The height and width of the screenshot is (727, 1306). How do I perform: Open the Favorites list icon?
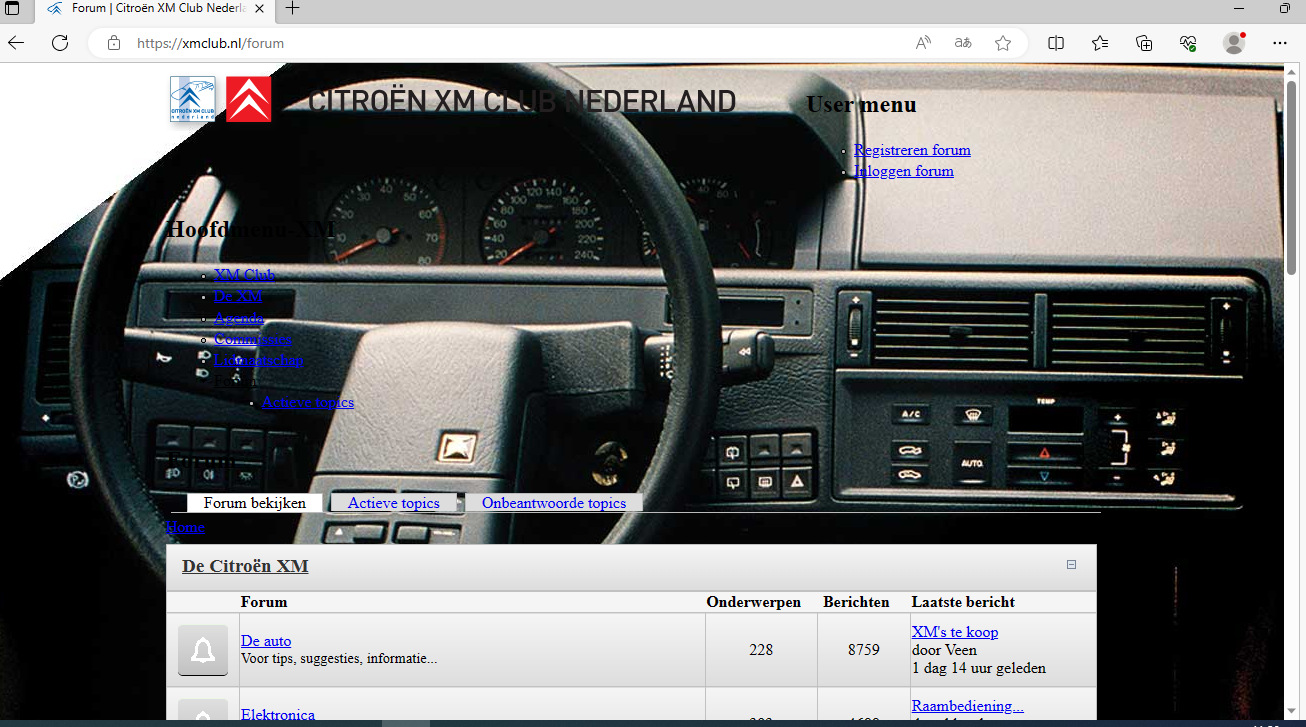tap(1100, 43)
